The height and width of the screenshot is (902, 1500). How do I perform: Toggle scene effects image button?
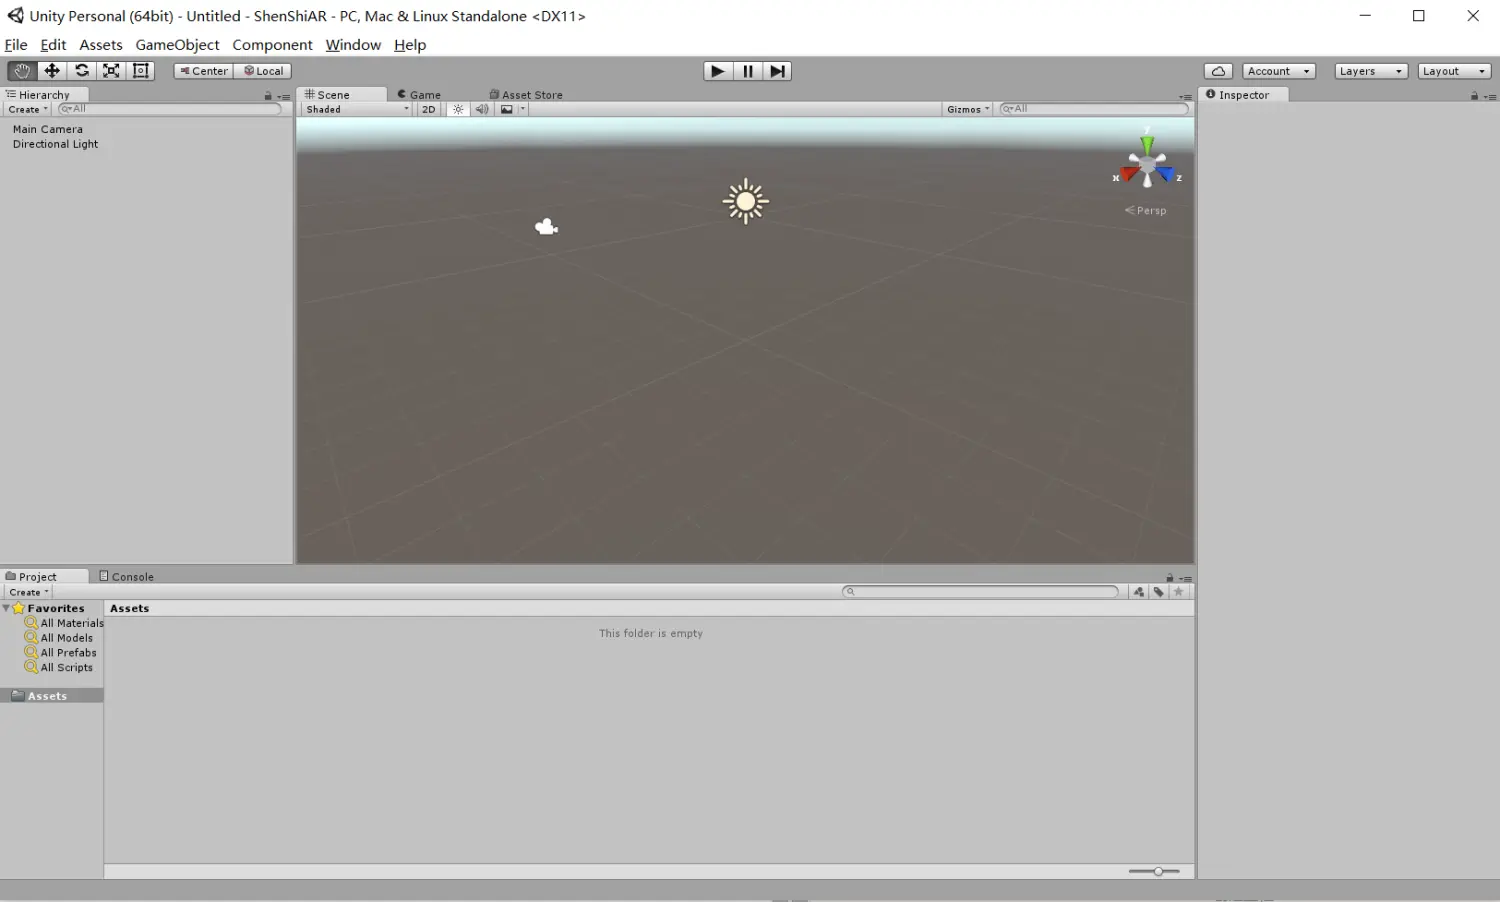[507, 109]
